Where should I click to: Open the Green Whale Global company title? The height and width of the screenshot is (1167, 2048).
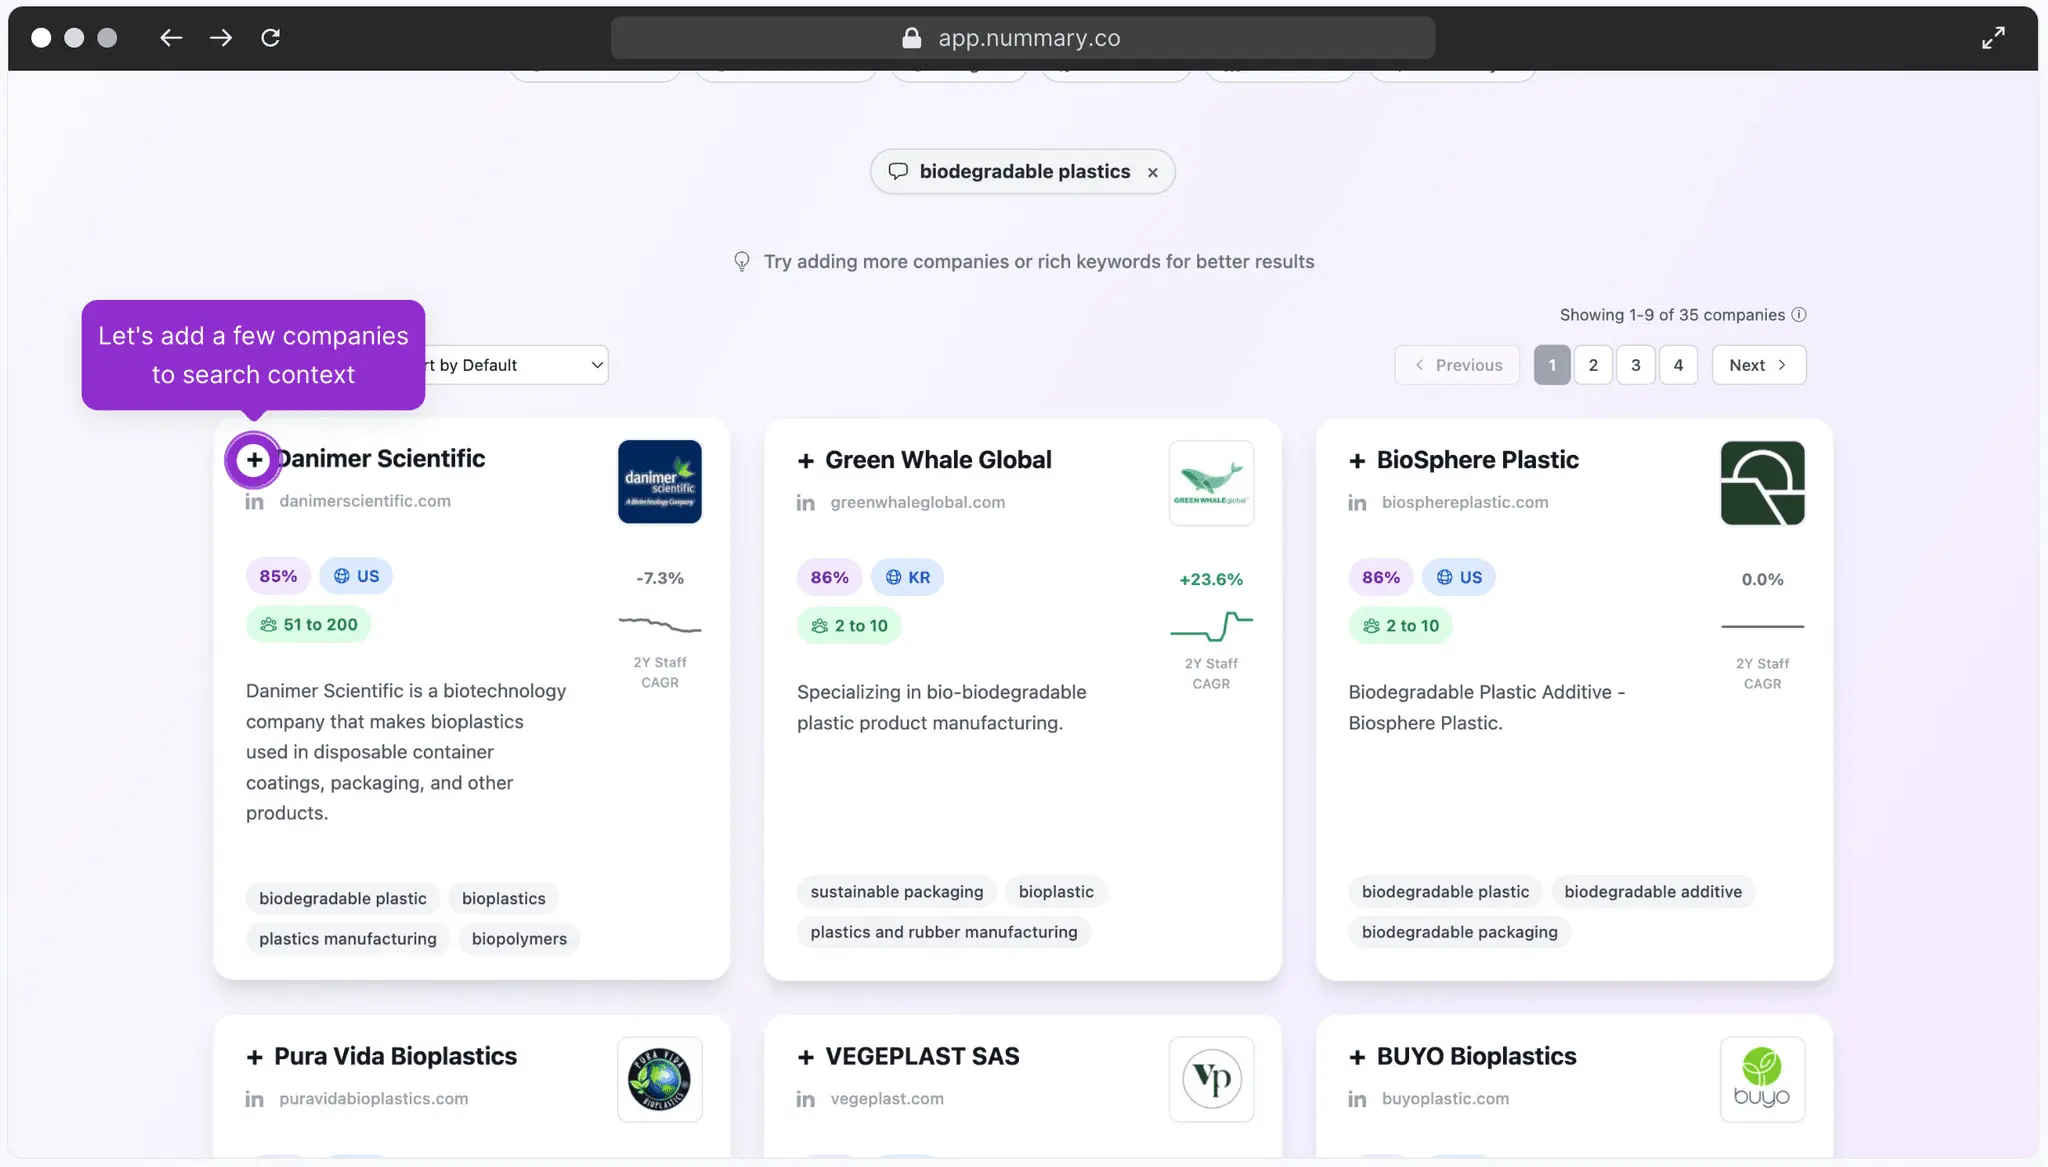[x=938, y=460]
